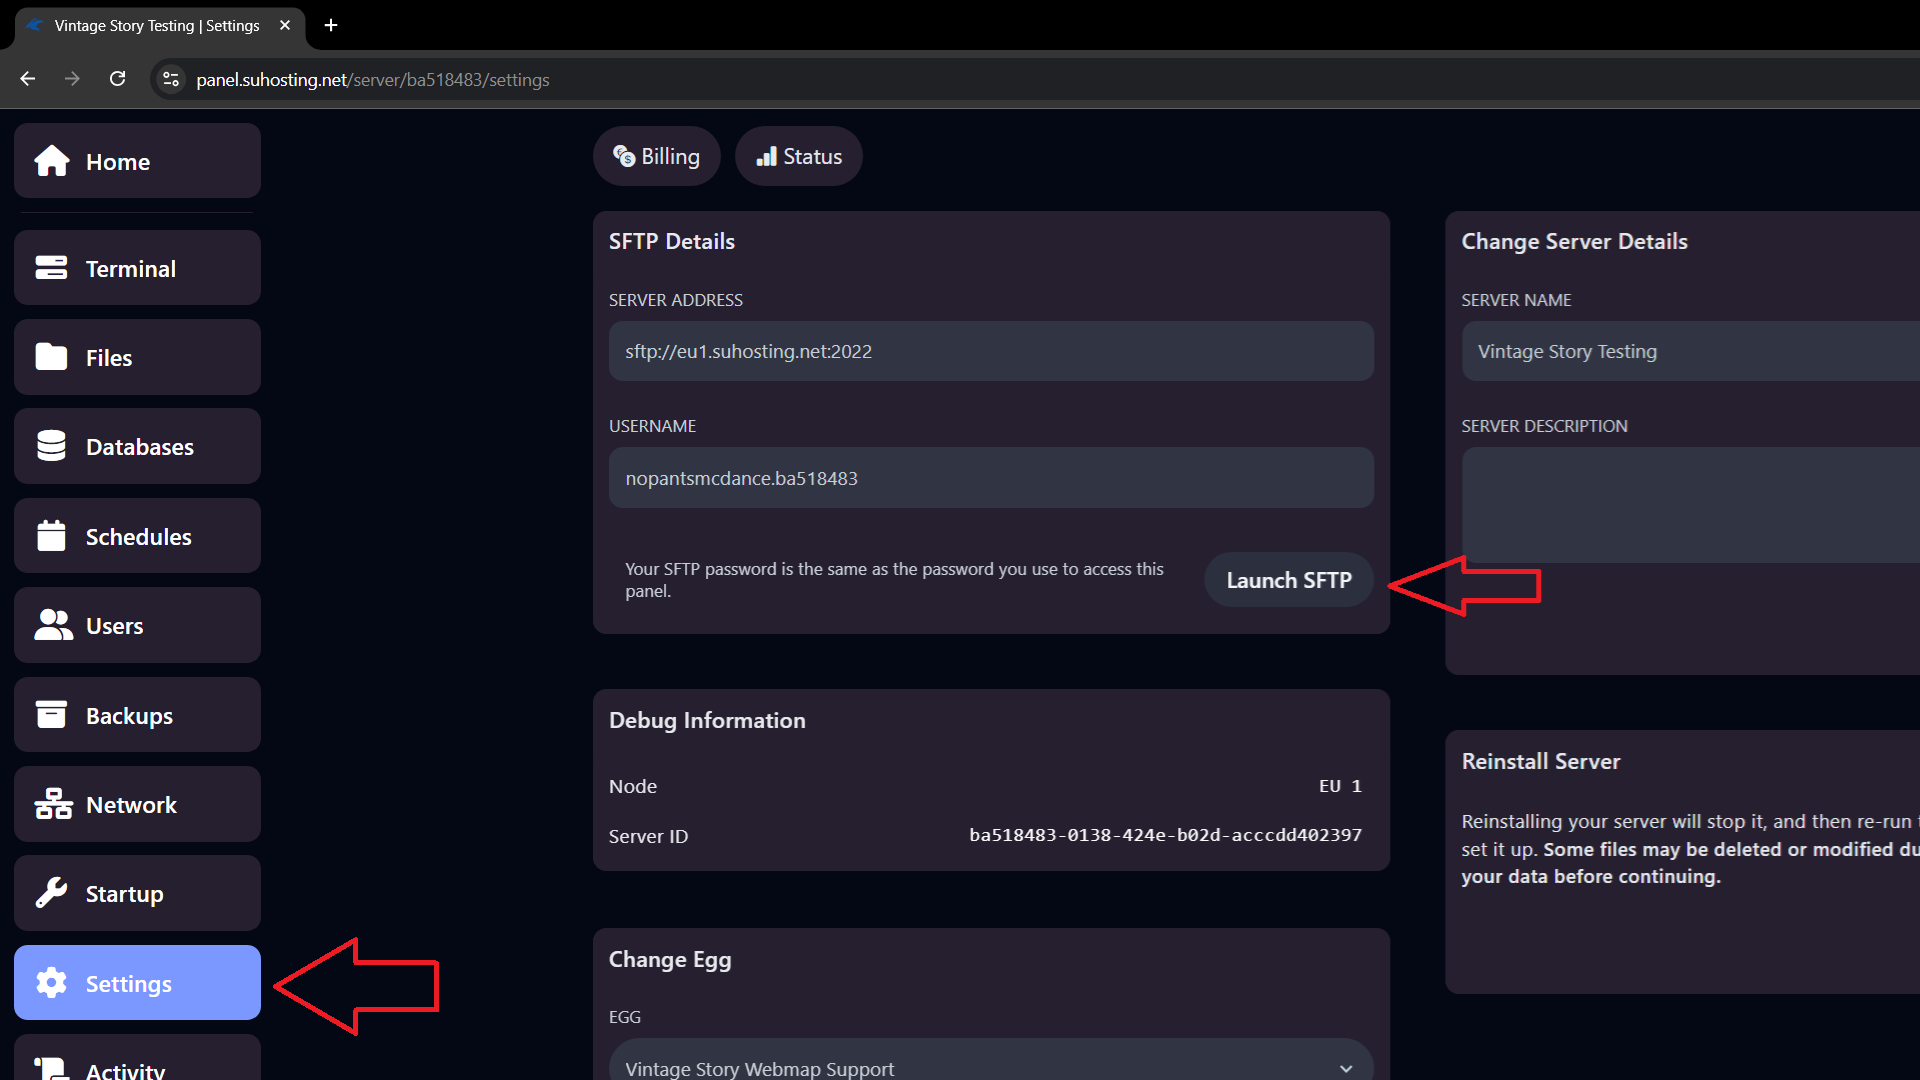Expand the Egg selection dropdown
This screenshot has height=1080, width=1920.
tap(991, 1062)
